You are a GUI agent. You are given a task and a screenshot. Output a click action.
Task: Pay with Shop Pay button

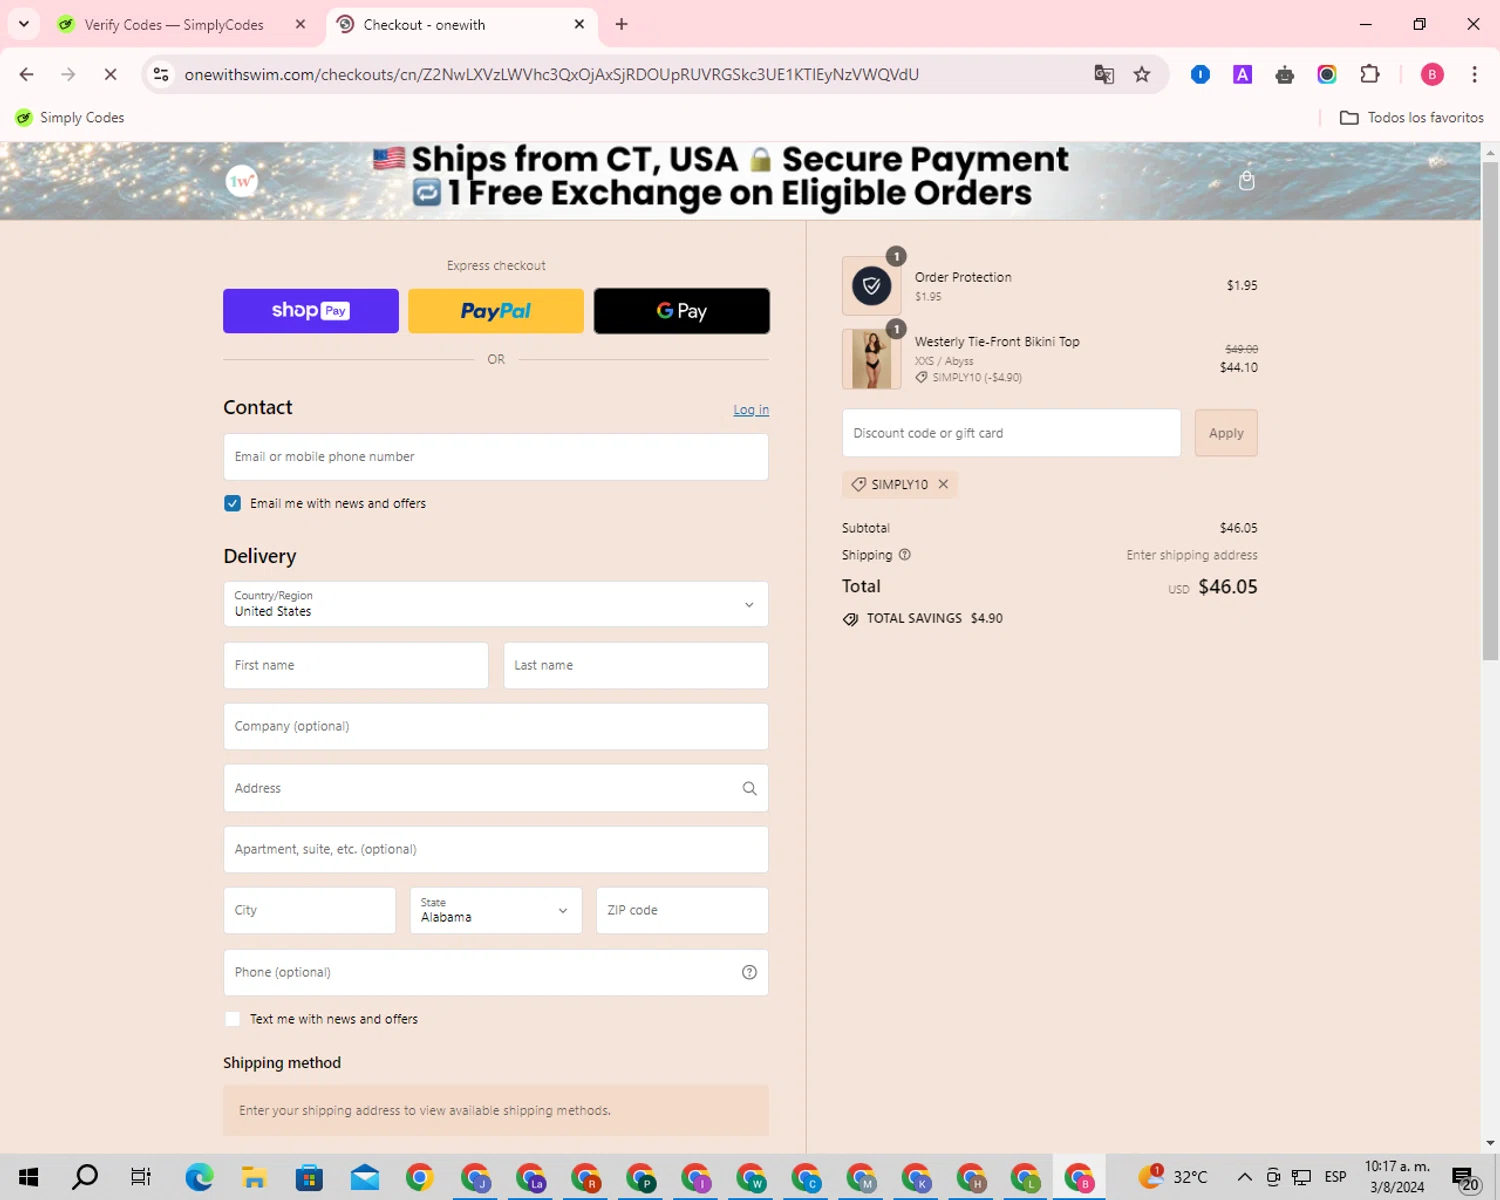311,311
